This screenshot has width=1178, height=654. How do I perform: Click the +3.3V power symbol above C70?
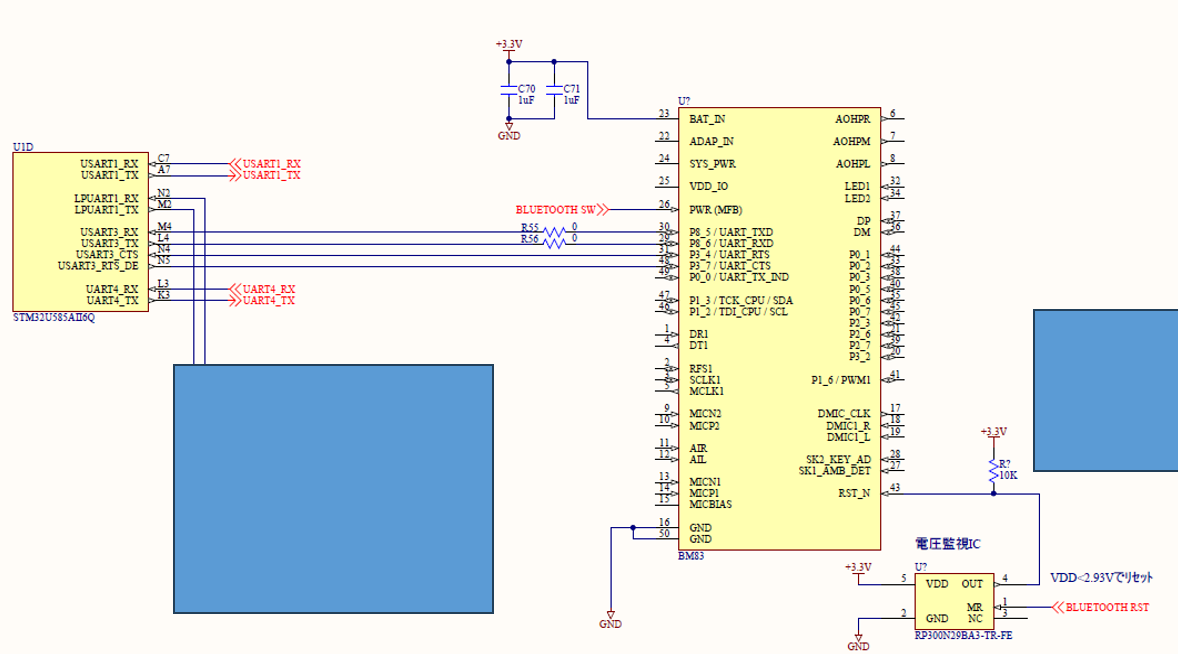point(509,46)
